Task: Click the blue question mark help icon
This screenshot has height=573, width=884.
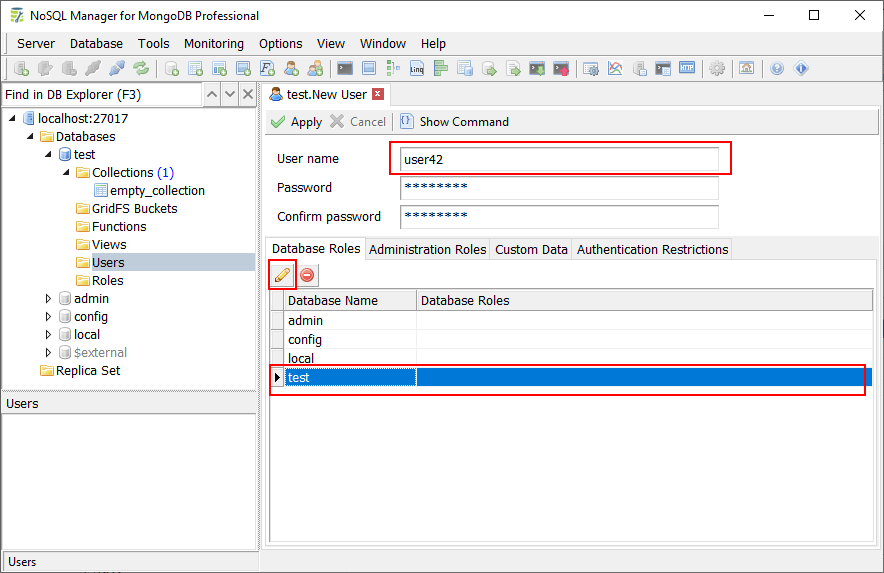Action: click(777, 69)
